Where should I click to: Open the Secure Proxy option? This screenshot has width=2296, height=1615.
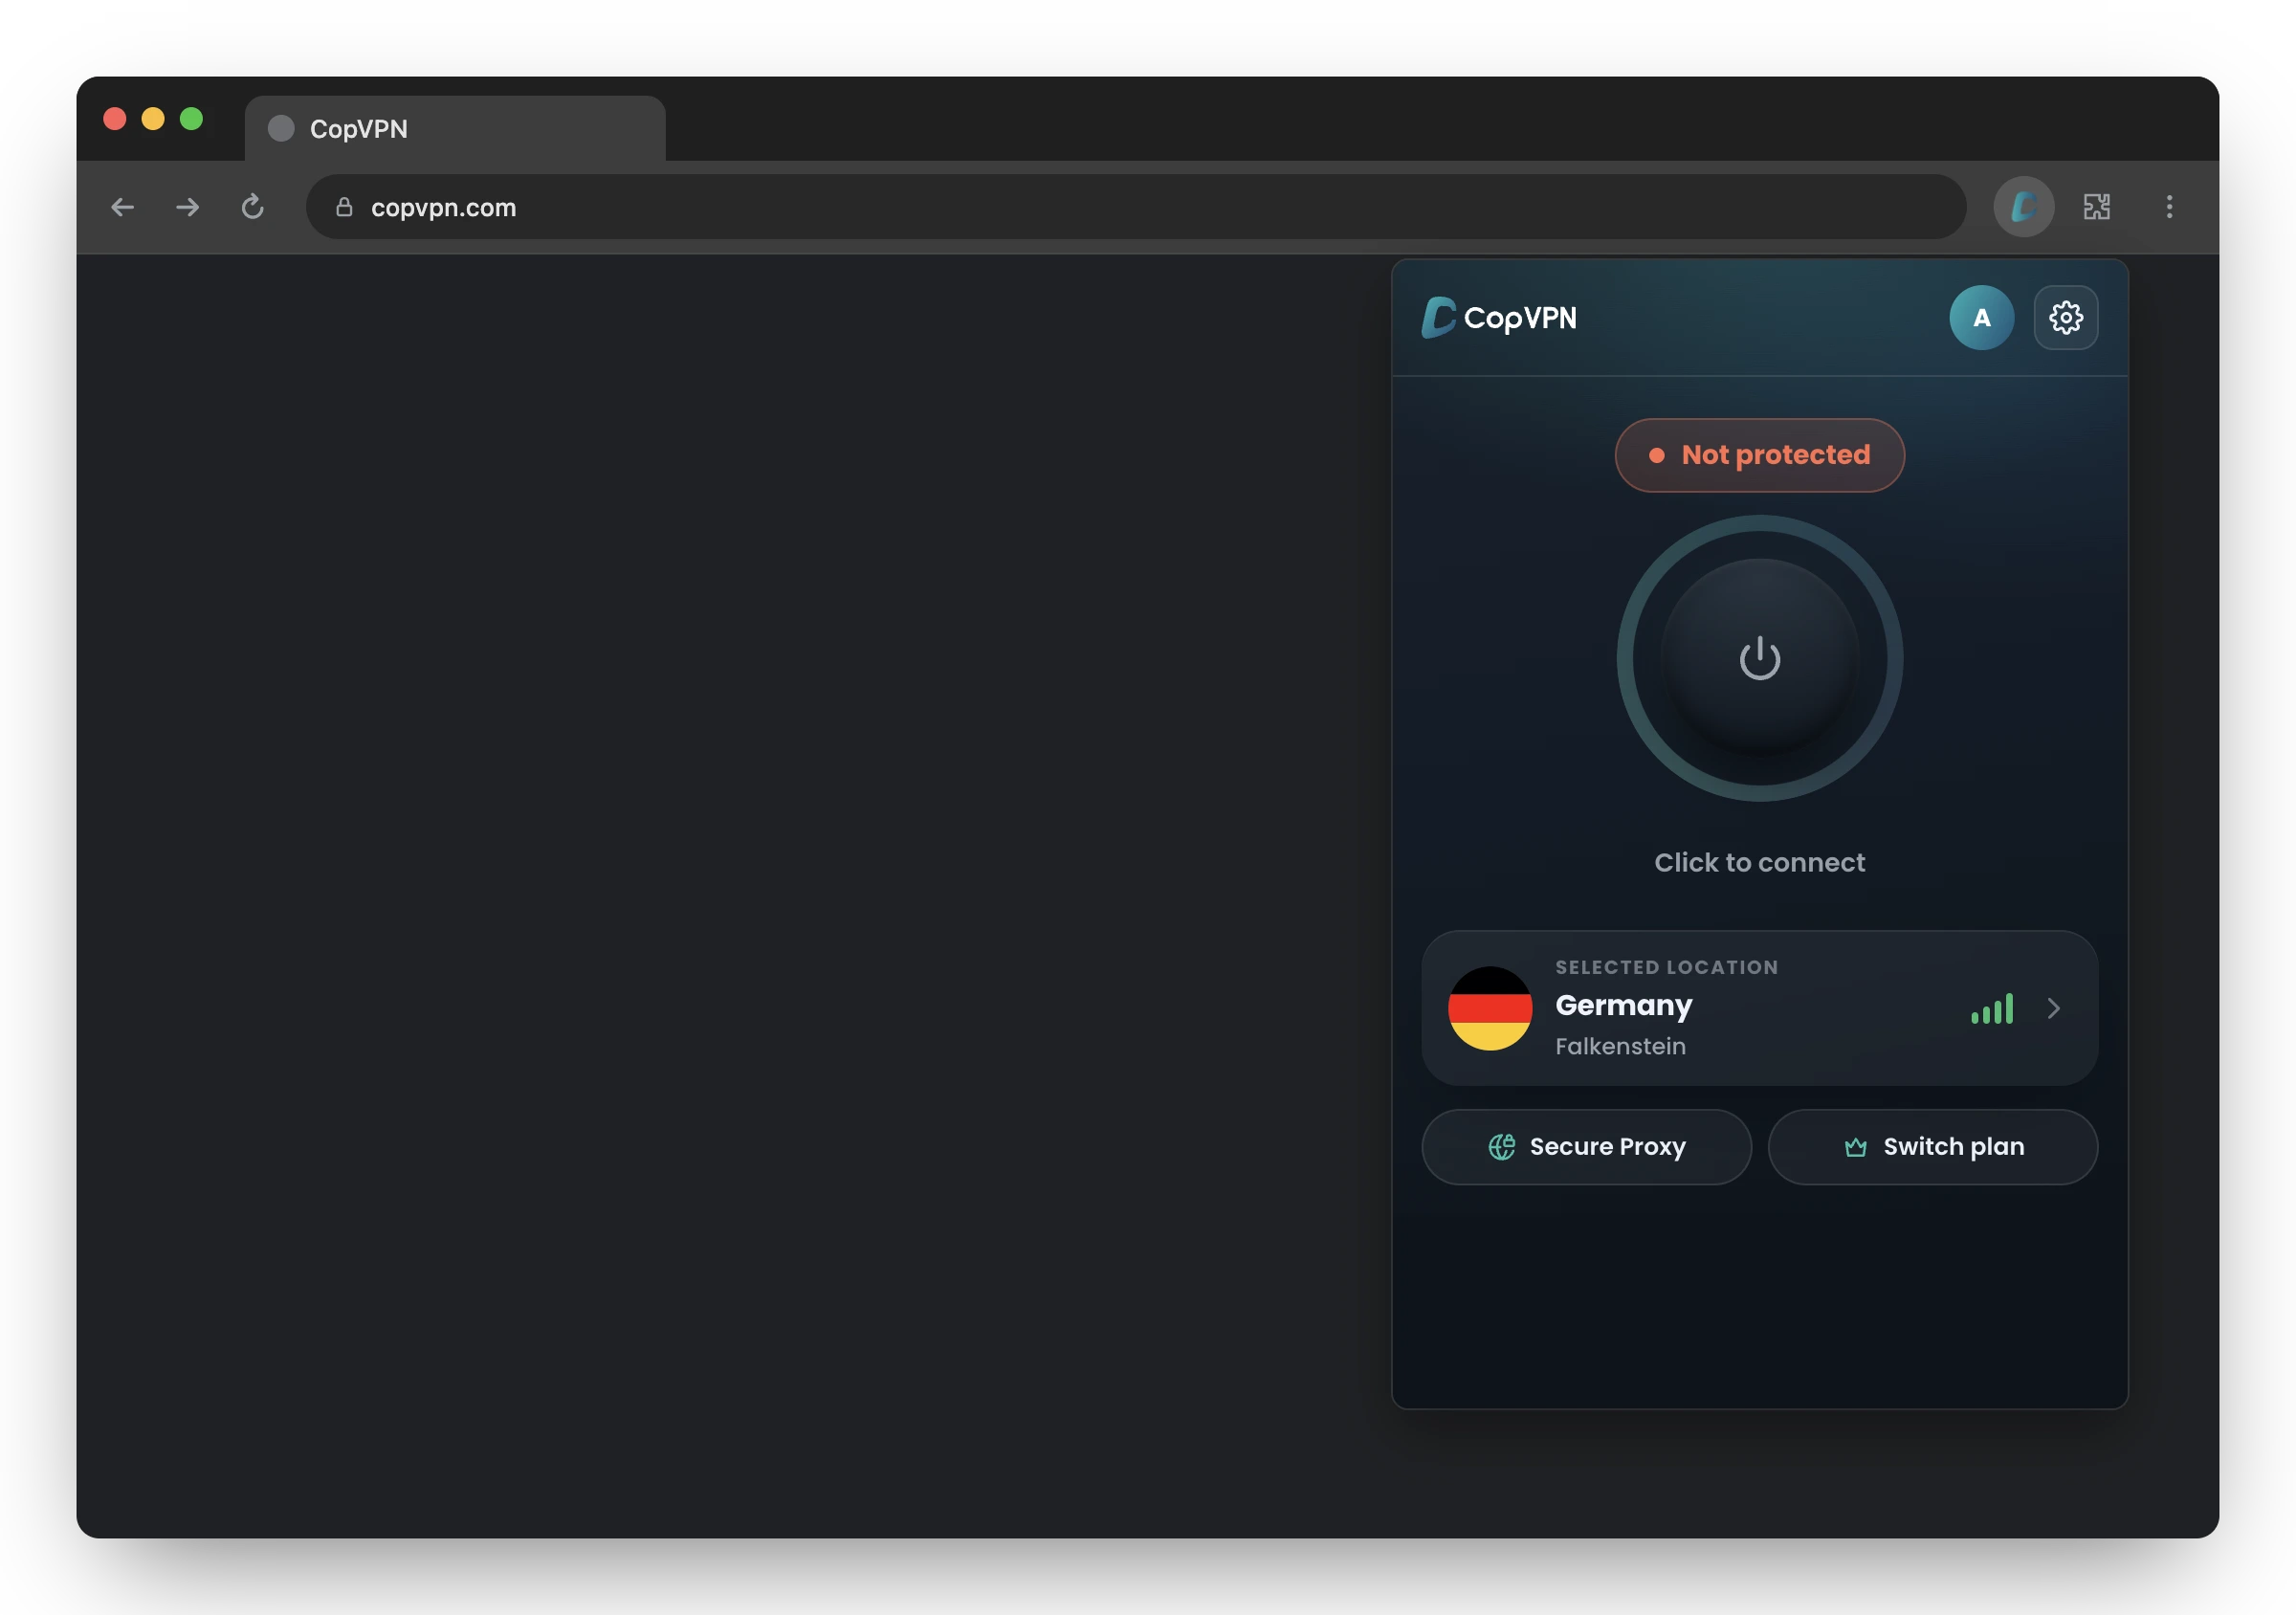coord(1586,1147)
